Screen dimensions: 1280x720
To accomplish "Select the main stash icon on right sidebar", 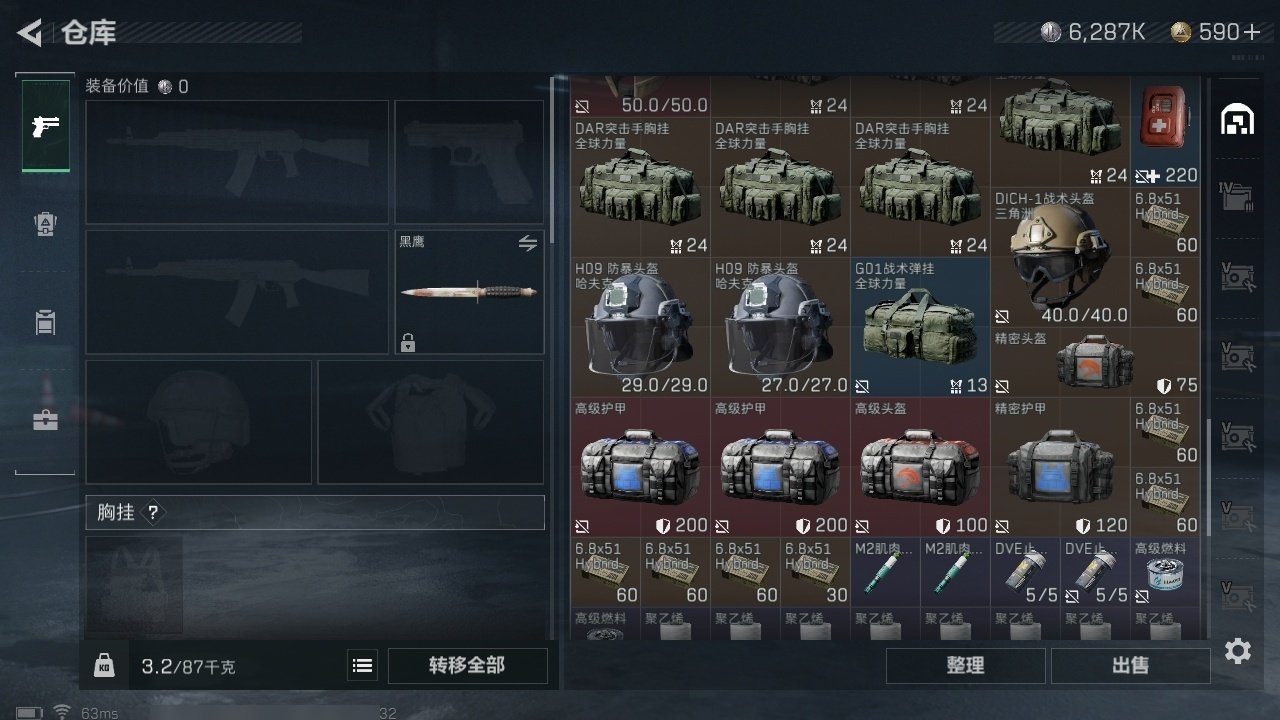I will click(x=1238, y=119).
